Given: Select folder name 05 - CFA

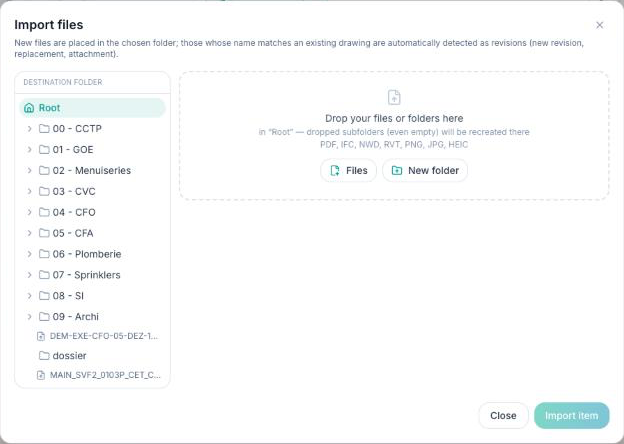Looking at the screenshot, I should tap(73, 233).
